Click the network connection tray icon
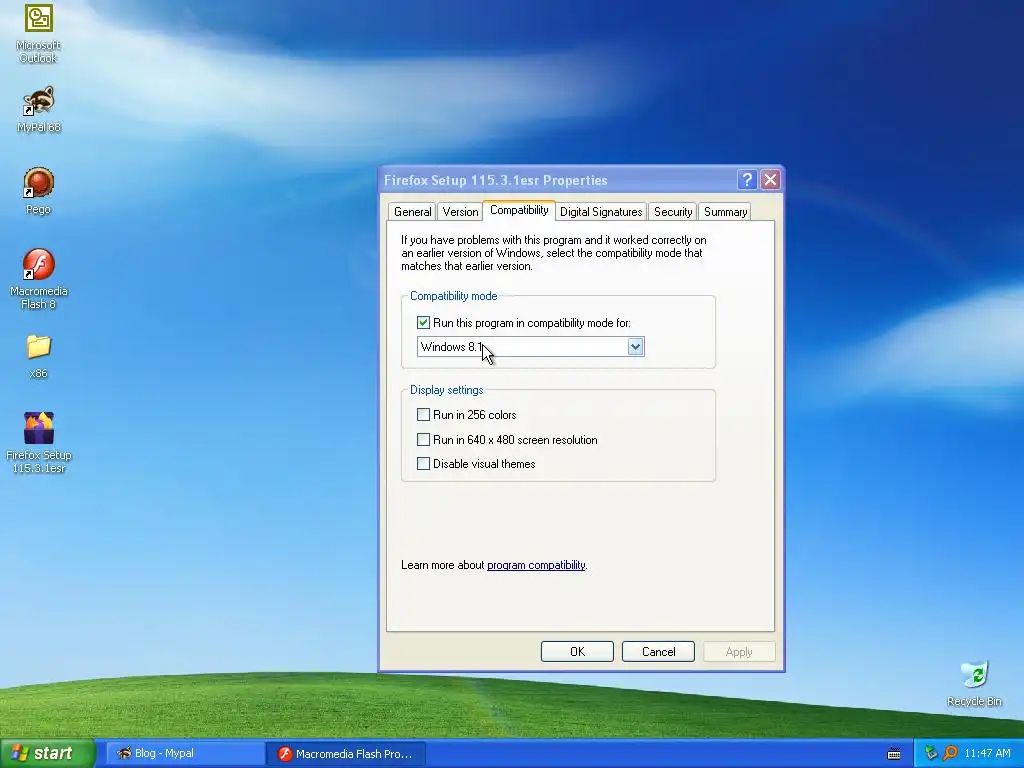The height and width of the screenshot is (768, 1024). pyautogui.click(x=931, y=754)
